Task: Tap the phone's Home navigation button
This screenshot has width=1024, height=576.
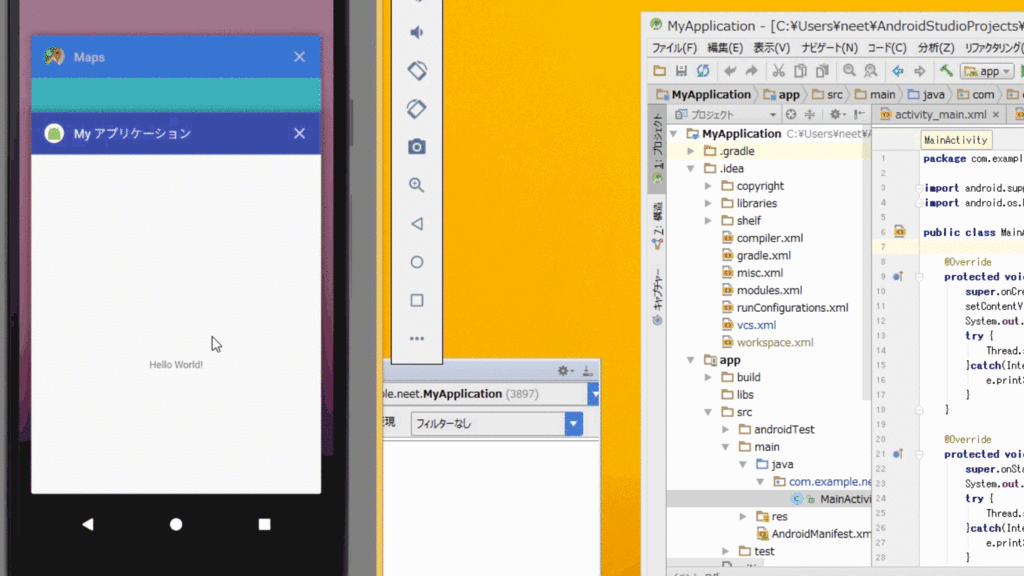Action: [x=176, y=524]
